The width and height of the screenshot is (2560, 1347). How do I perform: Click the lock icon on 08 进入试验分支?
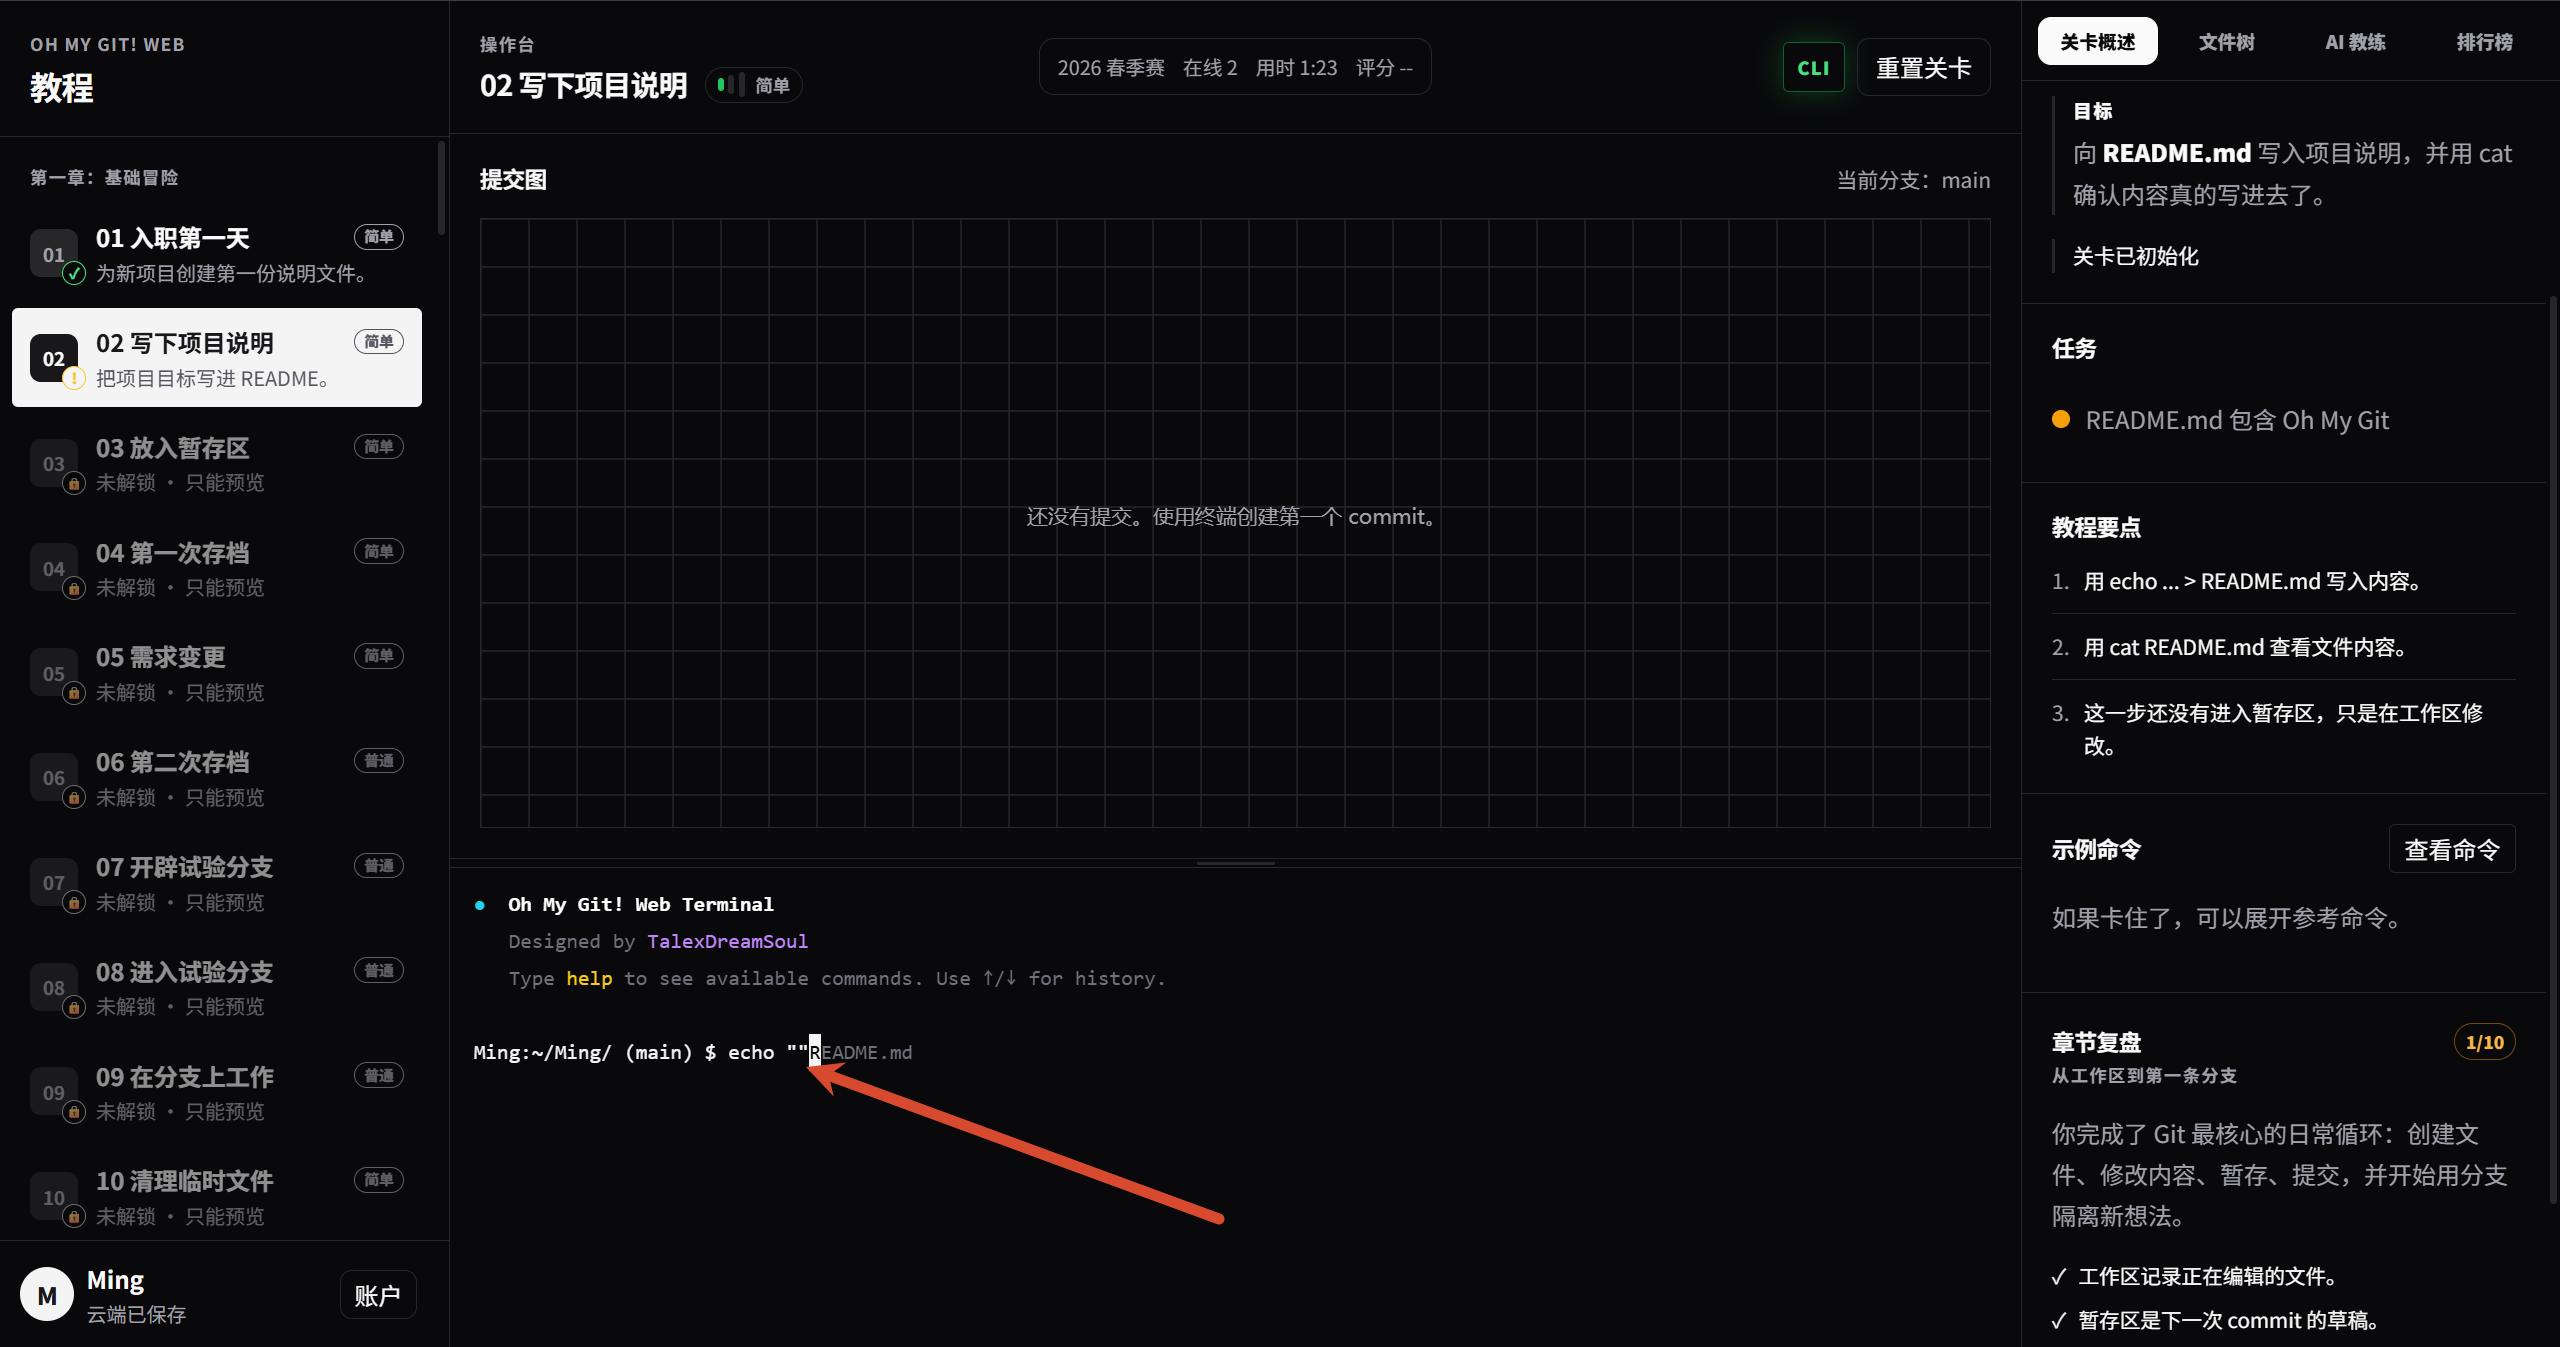click(74, 1008)
